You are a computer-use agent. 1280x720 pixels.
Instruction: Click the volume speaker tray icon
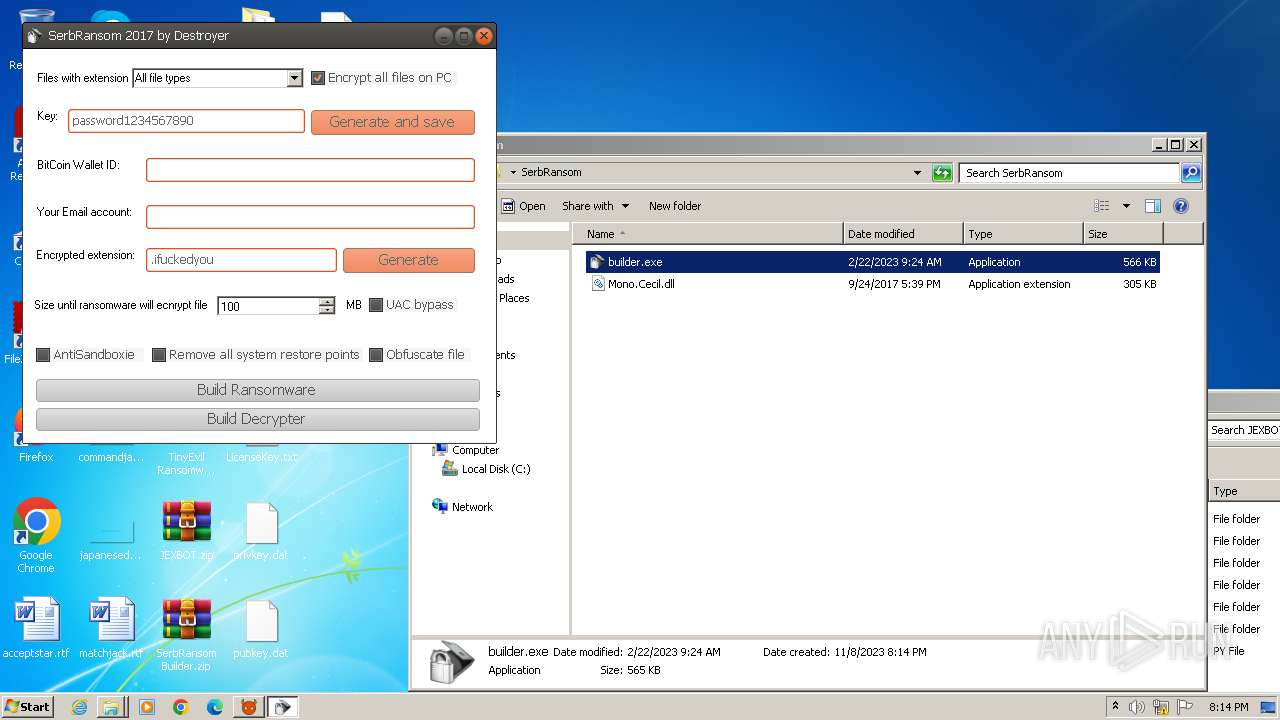coord(1137,707)
